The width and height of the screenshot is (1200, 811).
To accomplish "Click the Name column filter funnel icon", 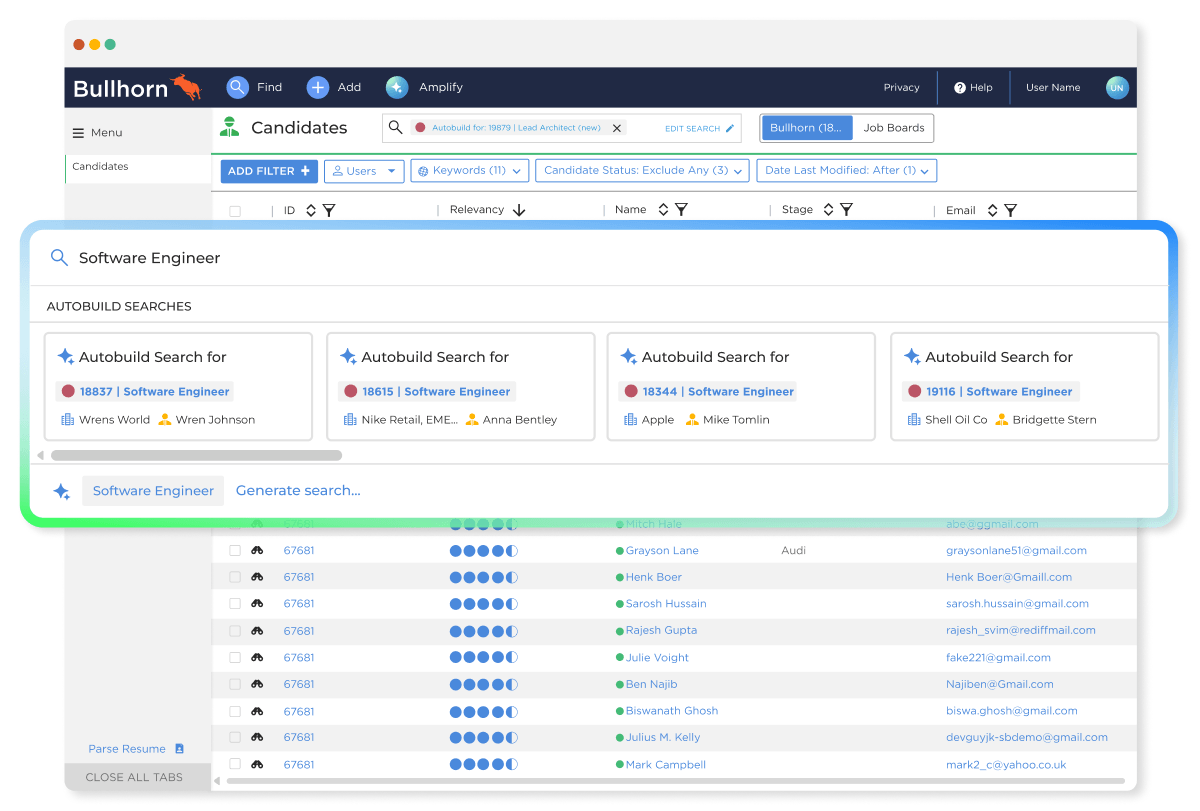I will pyautogui.click(x=681, y=210).
